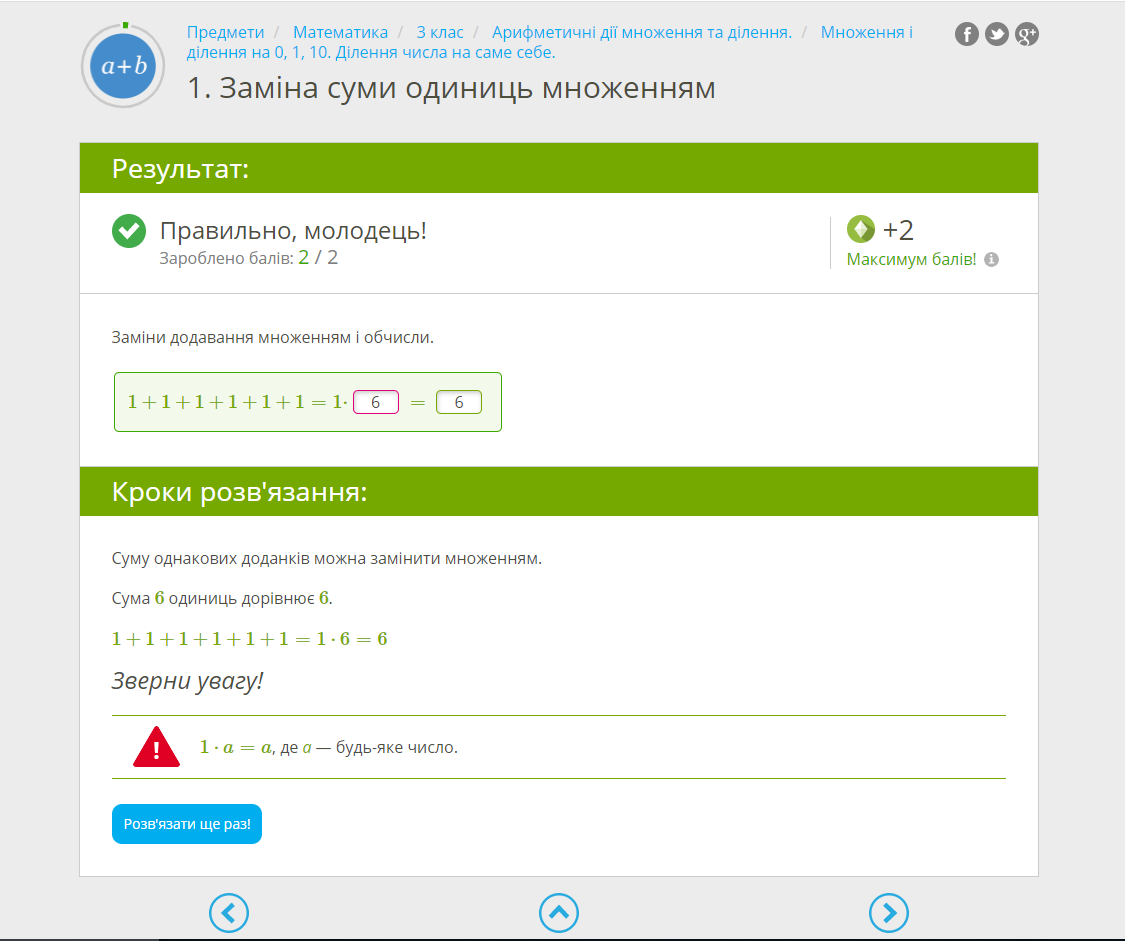Click the a+b subject logo icon
The width and height of the screenshot is (1125, 941).
point(124,66)
